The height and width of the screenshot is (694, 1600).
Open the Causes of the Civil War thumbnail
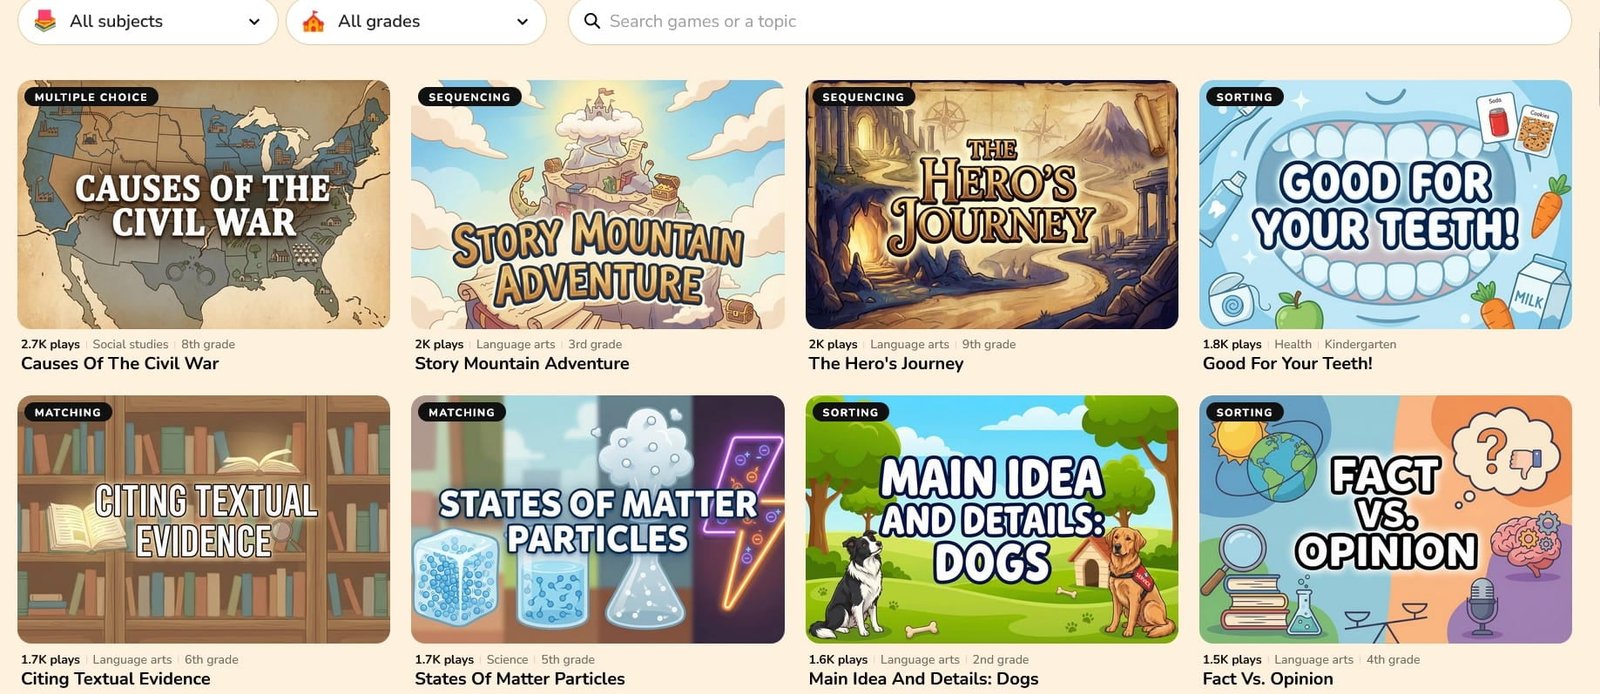point(204,204)
